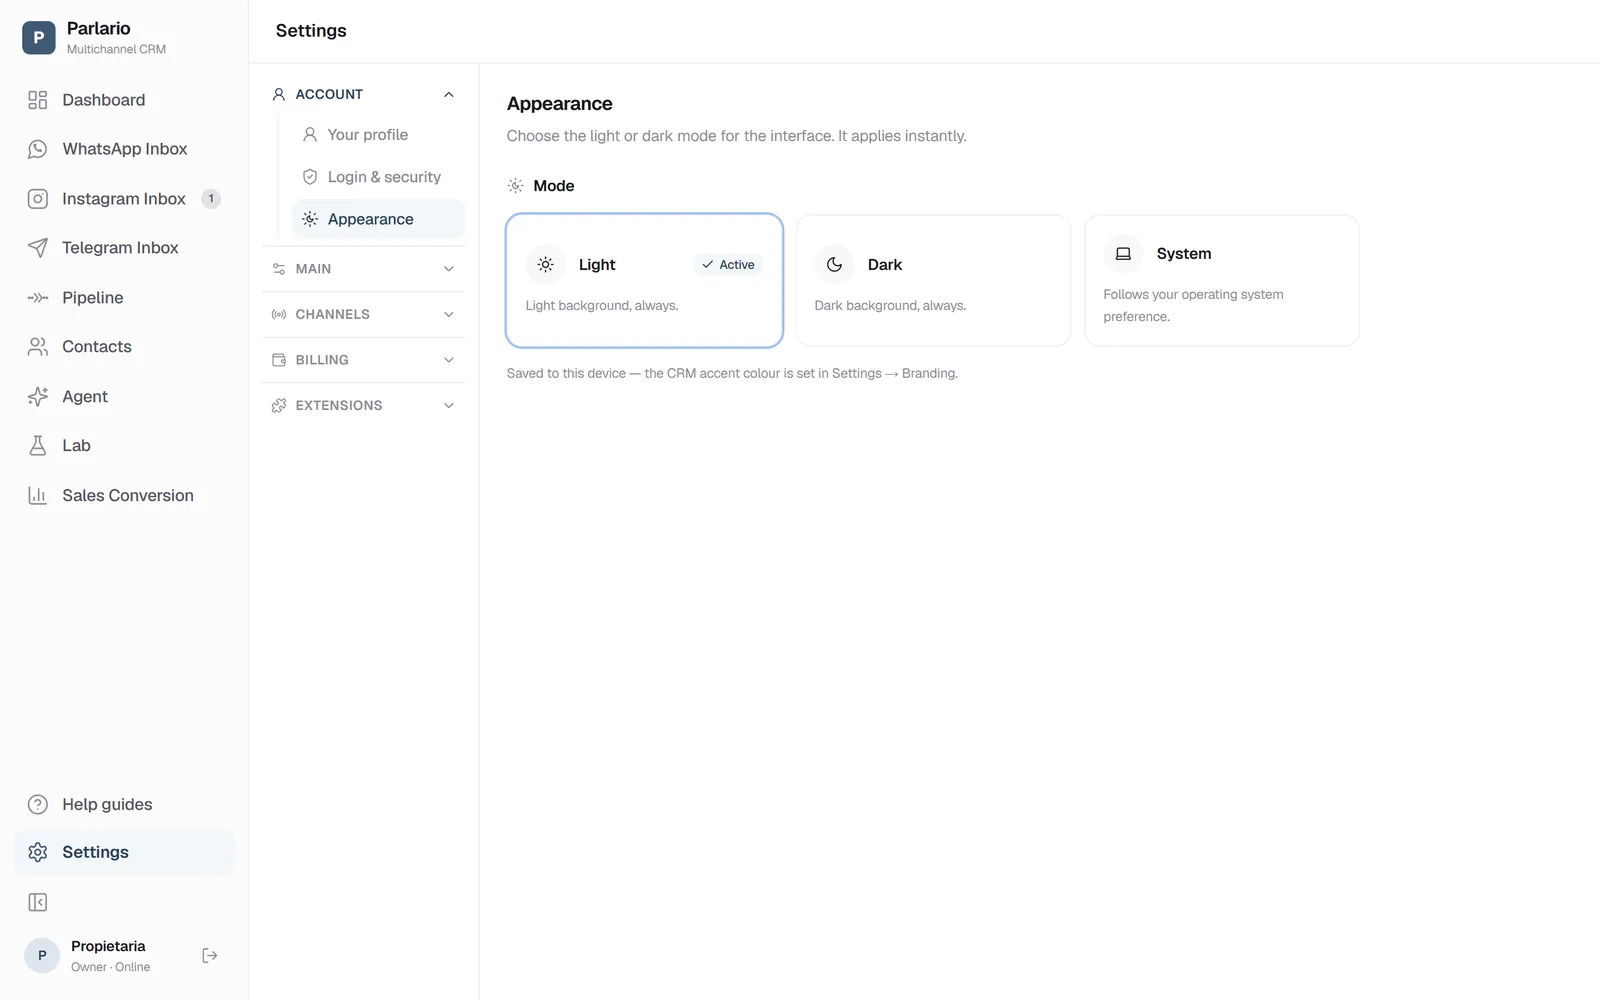Click the EXTENSIONS section label
The width and height of the screenshot is (1600, 1000).
click(x=339, y=406)
